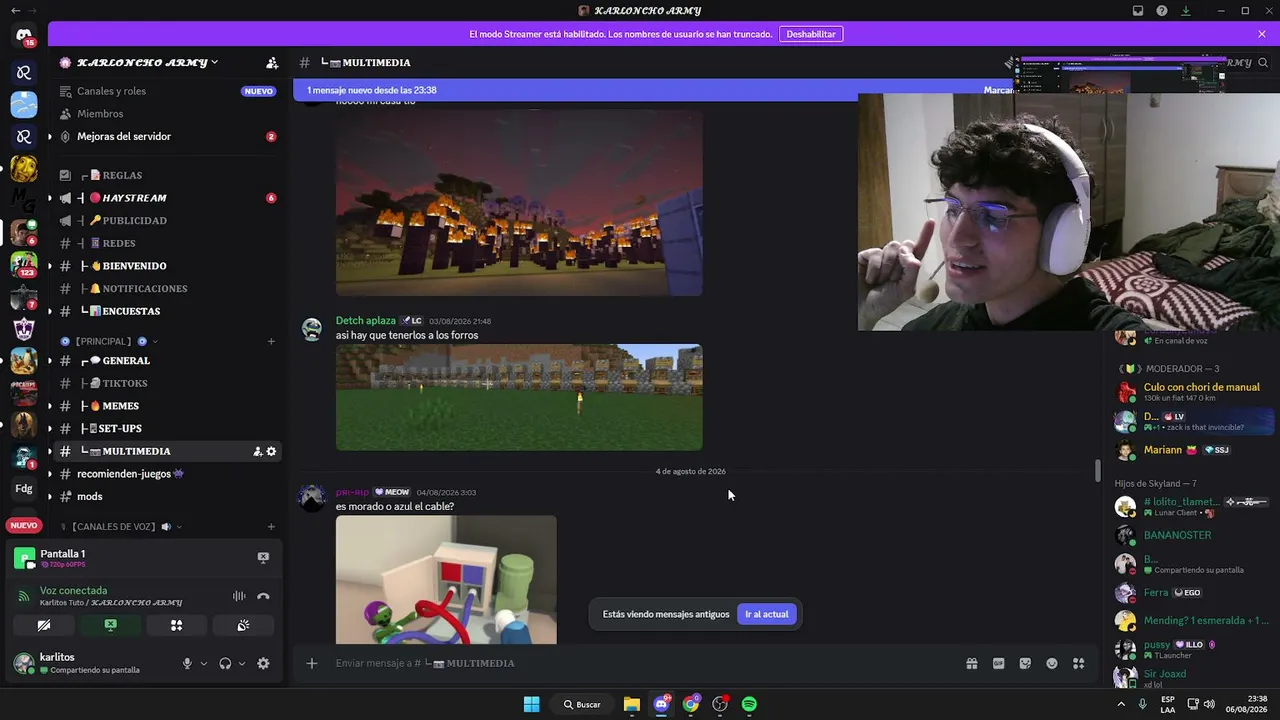Open Detch aplaza user profile name
Viewport: 1280px width, 720px height.
366,321
